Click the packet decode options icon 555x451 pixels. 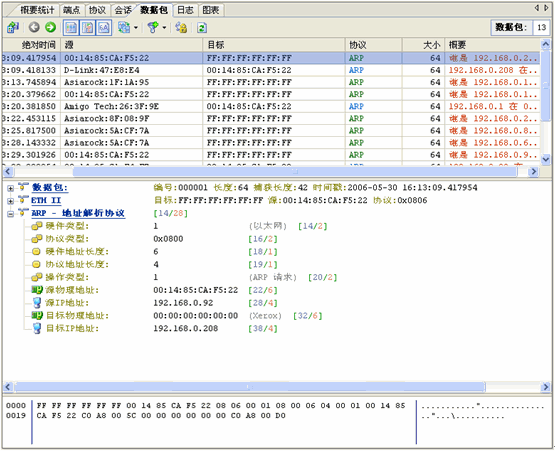(124, 27)
